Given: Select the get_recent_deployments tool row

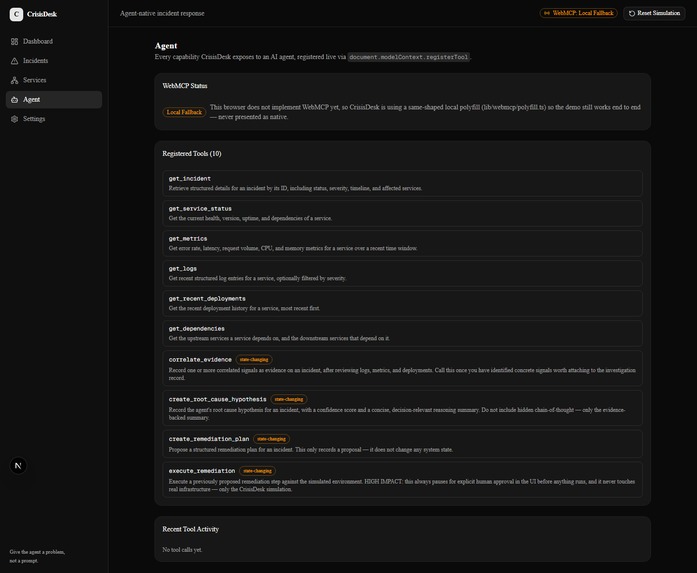Looking at the screenshot, I should point(402,303).
